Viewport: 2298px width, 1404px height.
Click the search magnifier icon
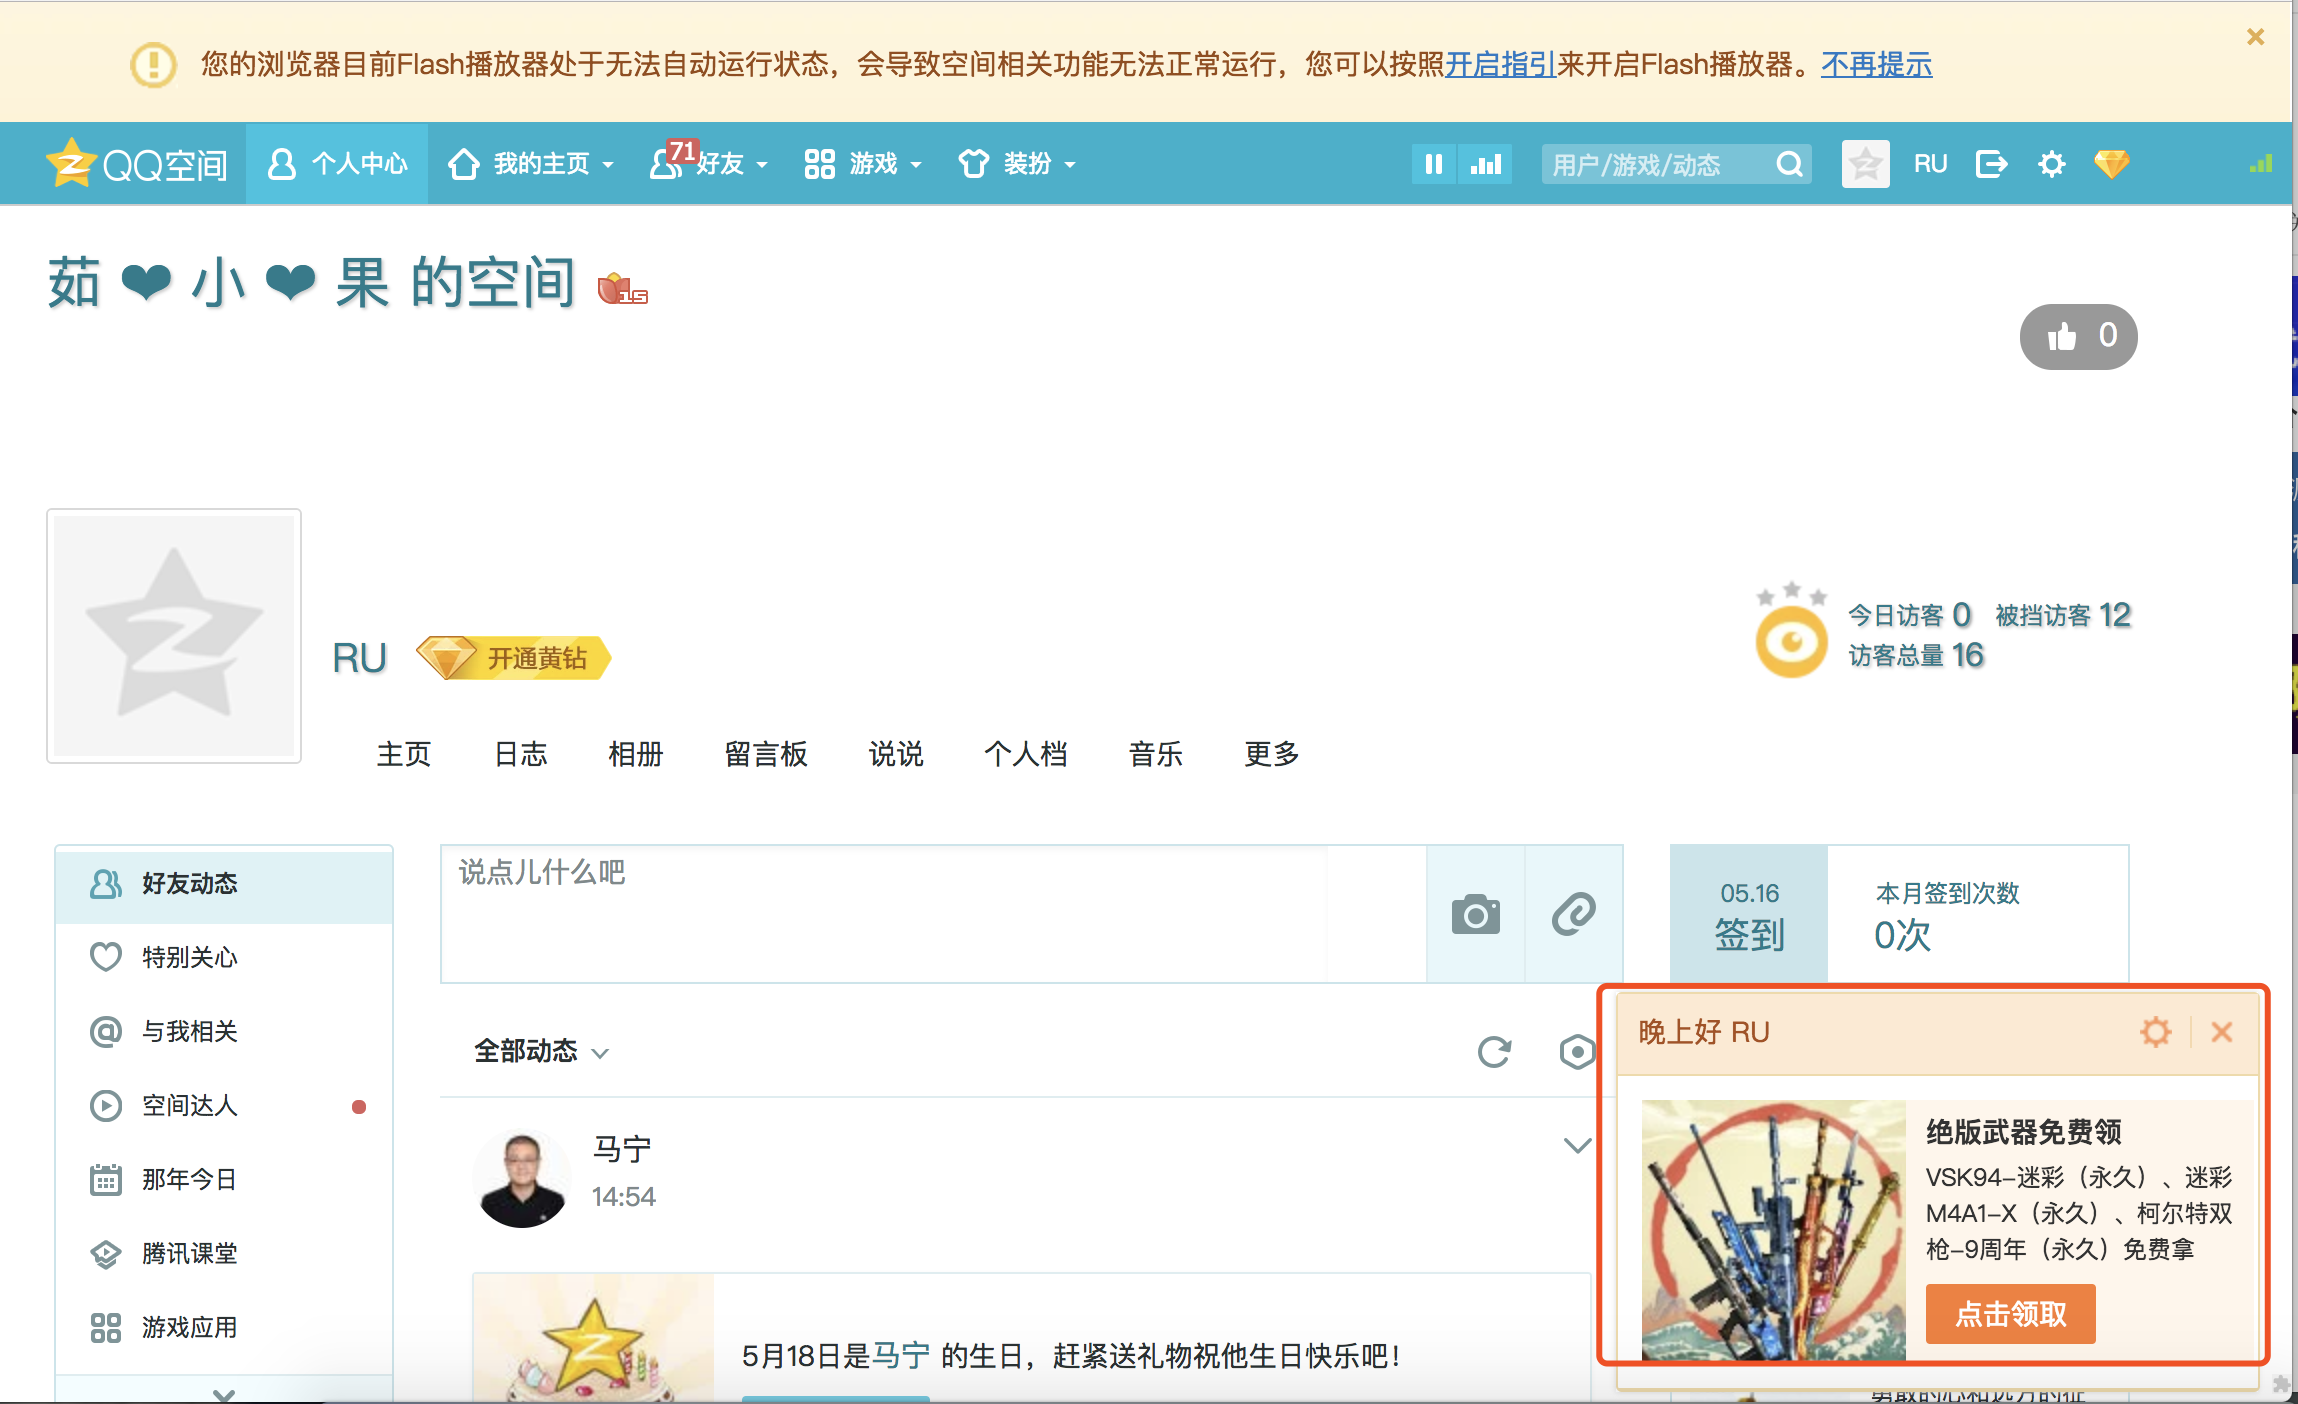(1790, 164)
